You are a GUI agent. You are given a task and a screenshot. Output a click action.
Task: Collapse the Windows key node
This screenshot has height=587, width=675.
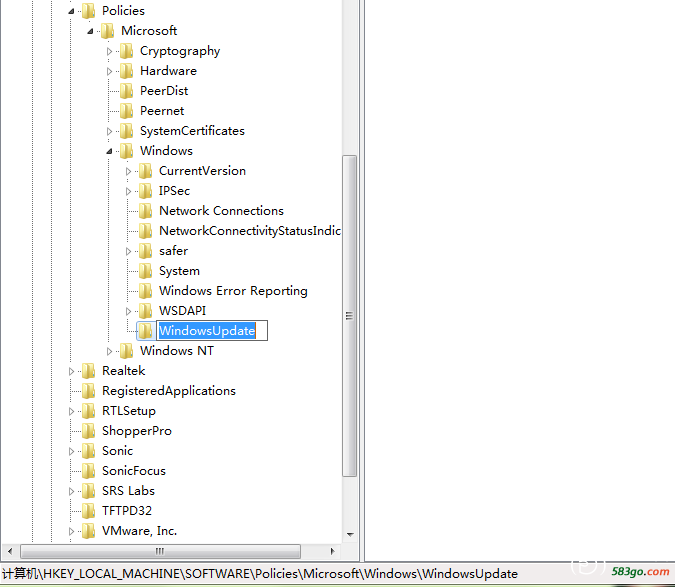tap(109, 151)
